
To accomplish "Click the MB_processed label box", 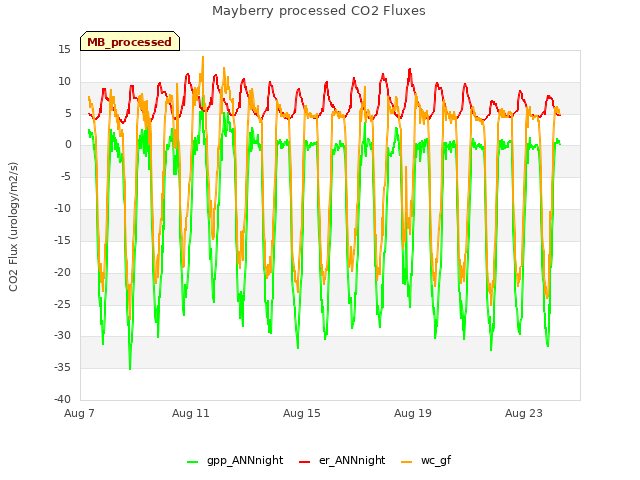I will point(130,41).
